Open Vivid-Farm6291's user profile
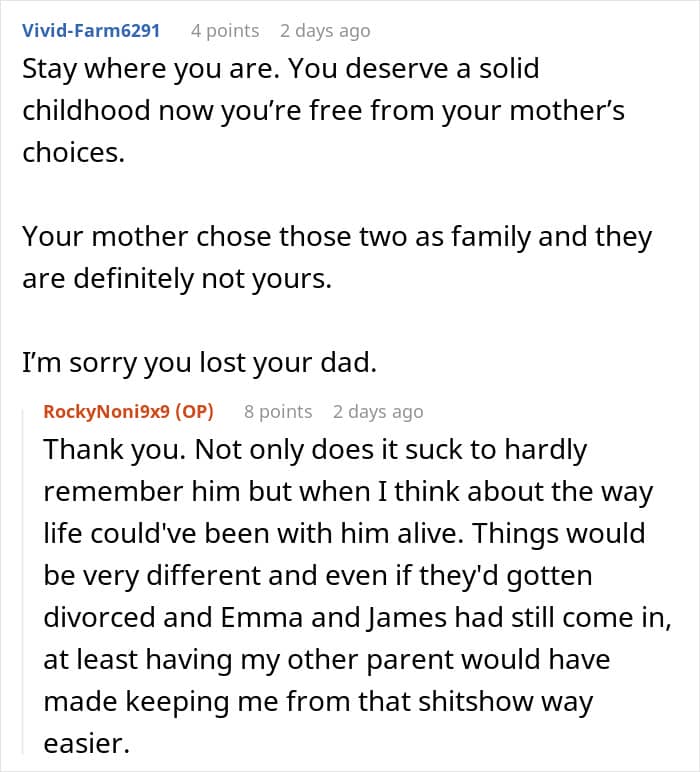 pyautogui.click(x=91, y=30)
